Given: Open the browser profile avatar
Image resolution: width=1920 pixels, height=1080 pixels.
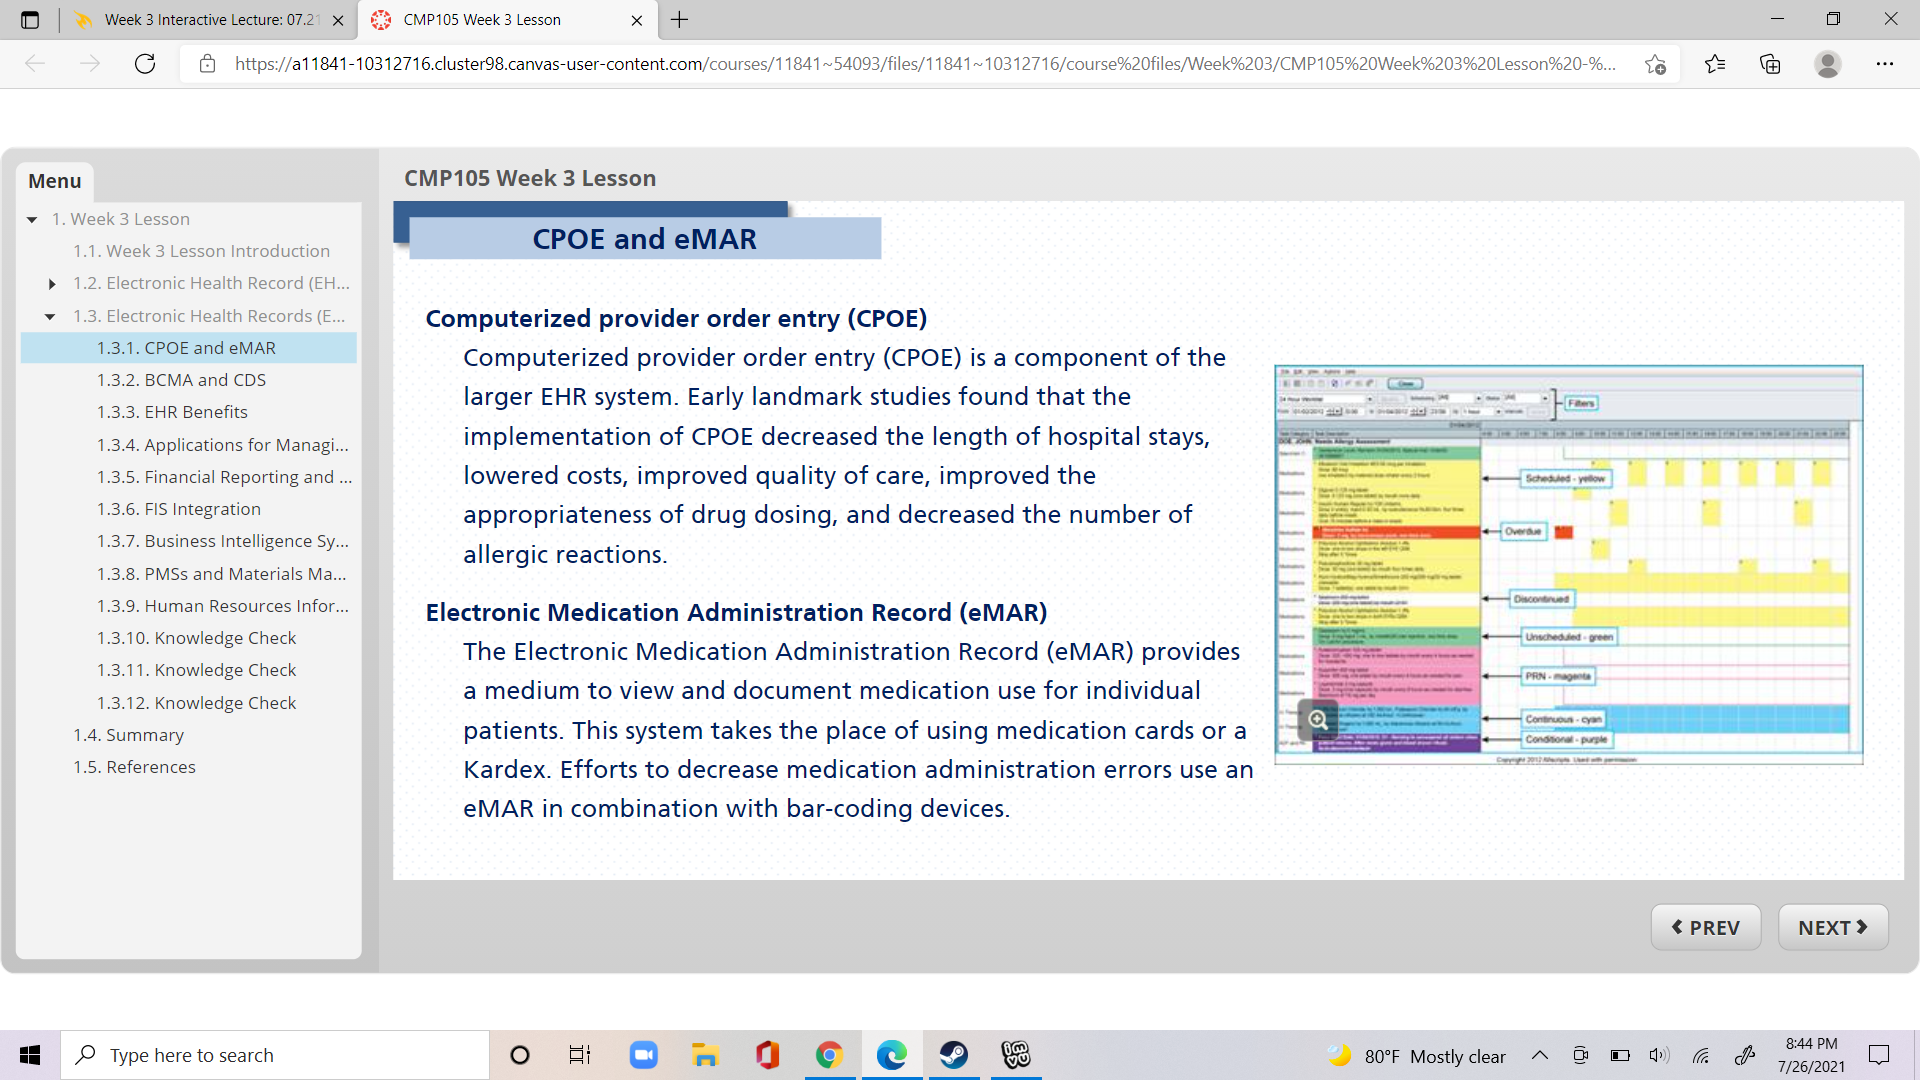Looking at the screenshot, I should pos(1828,64).
